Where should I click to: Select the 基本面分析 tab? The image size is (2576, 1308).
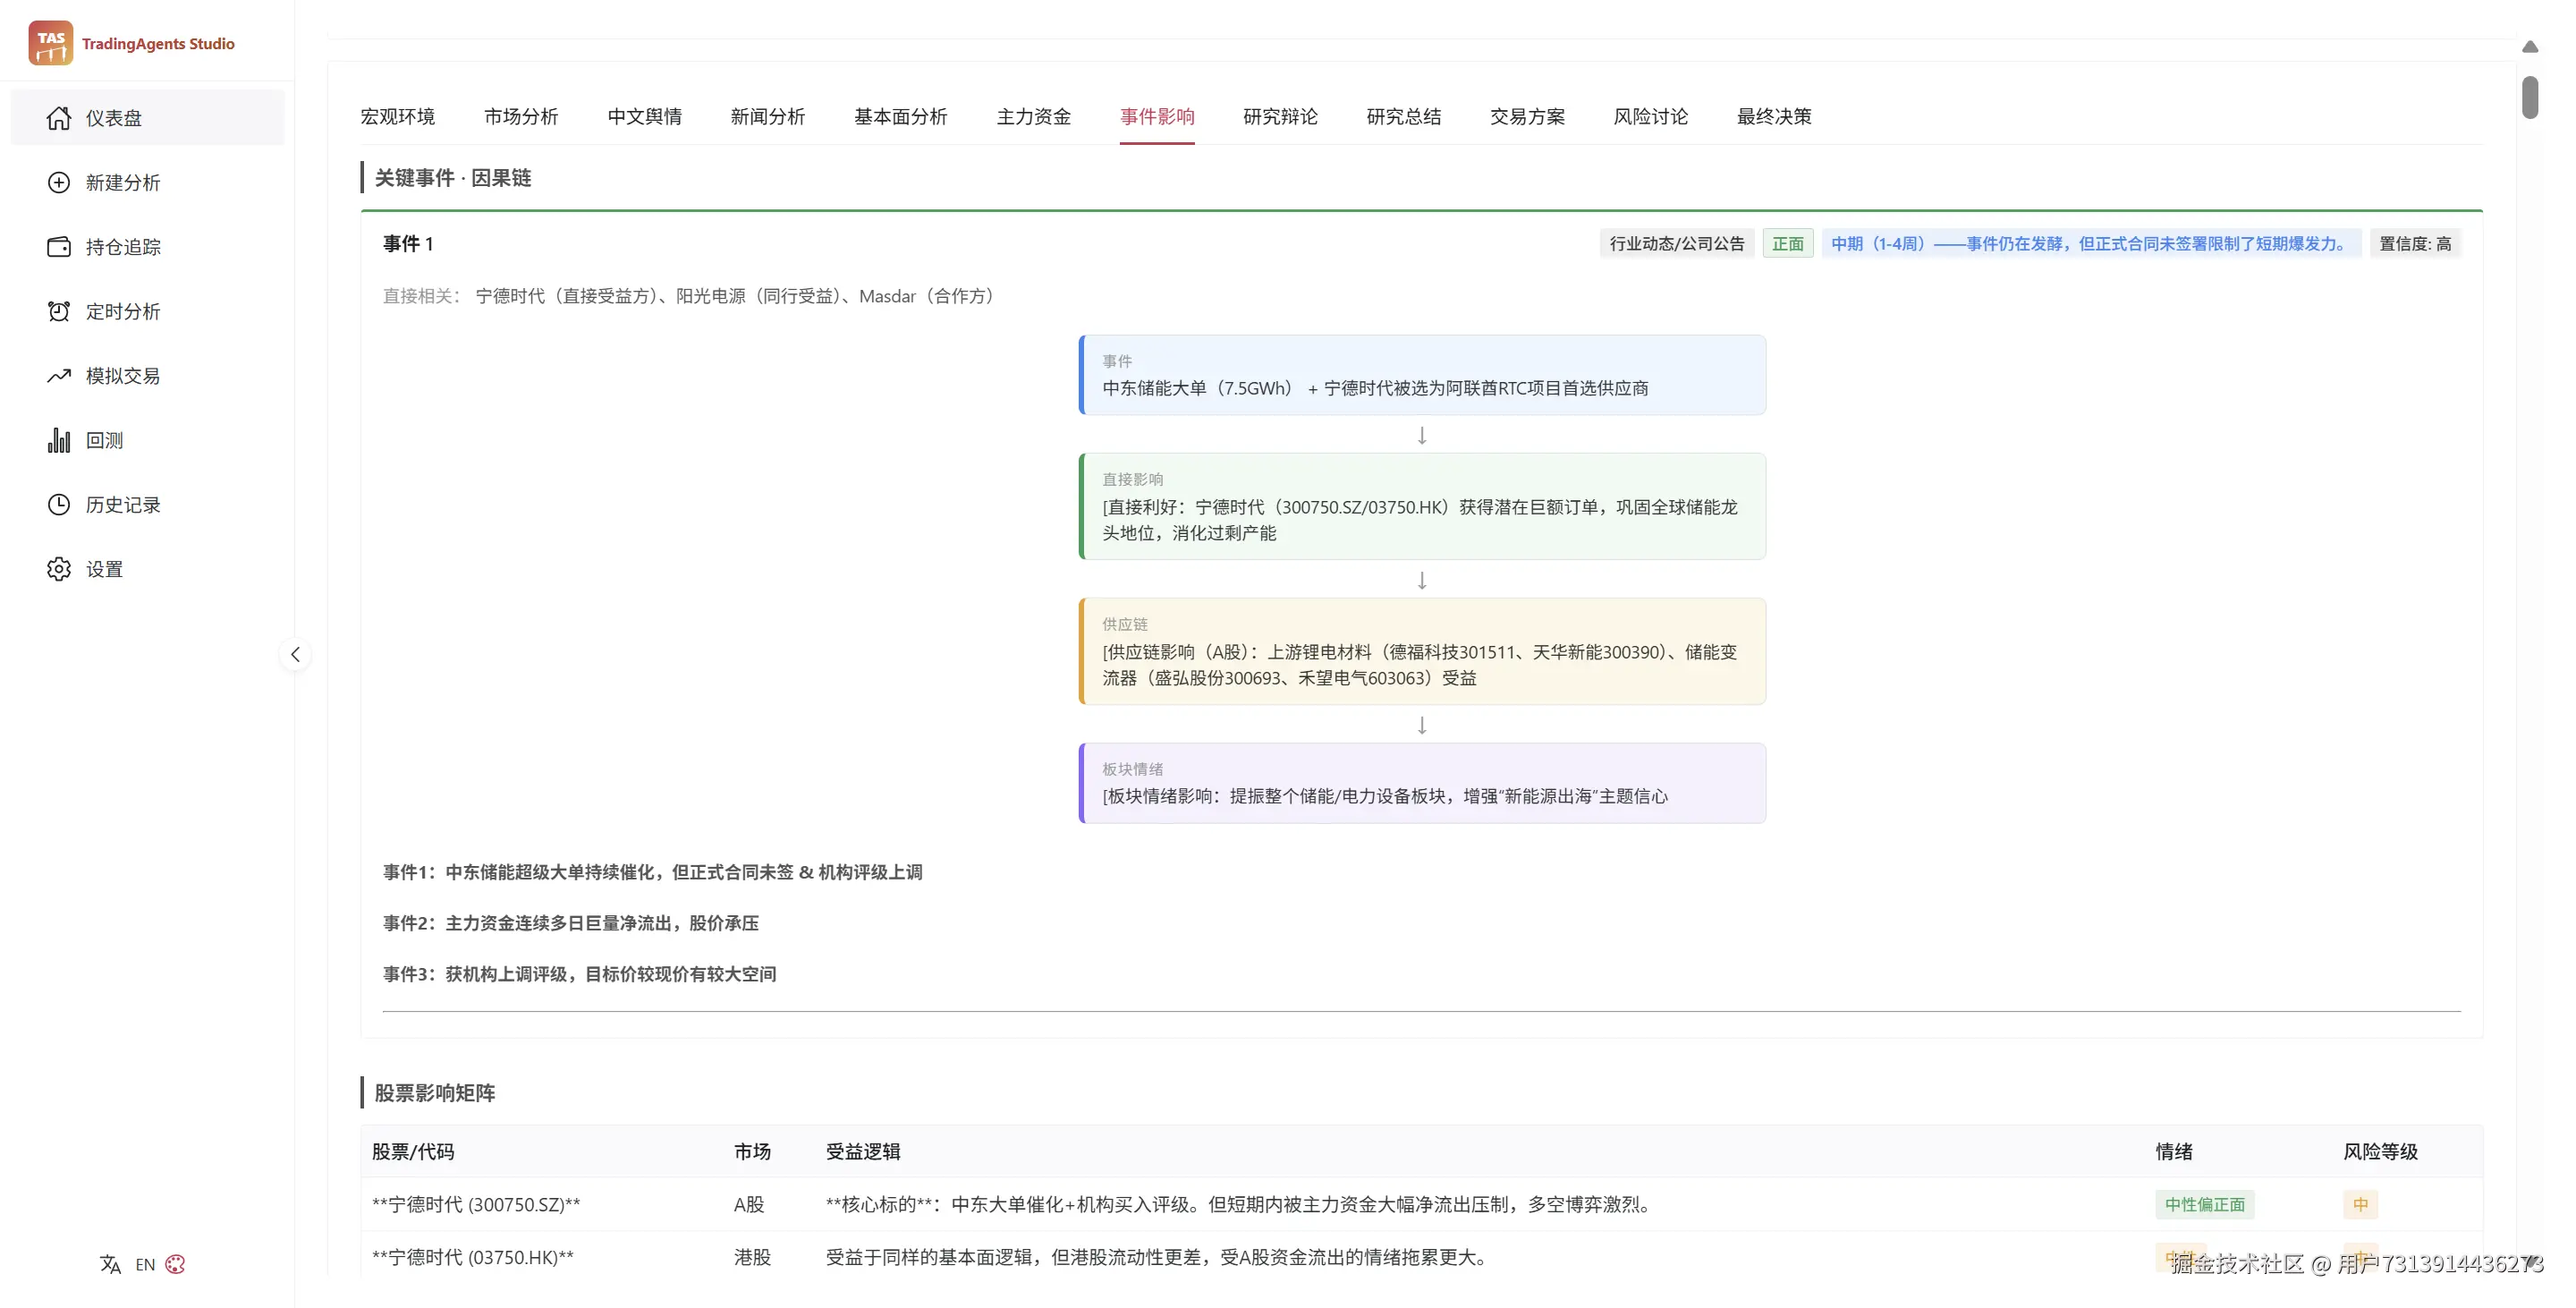900,116
